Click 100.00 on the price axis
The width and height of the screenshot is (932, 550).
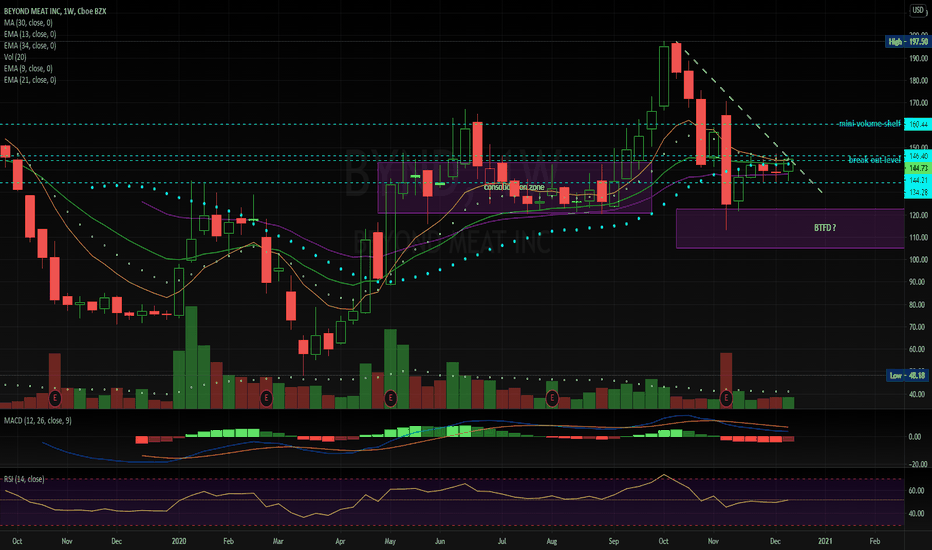click(918, 260)
